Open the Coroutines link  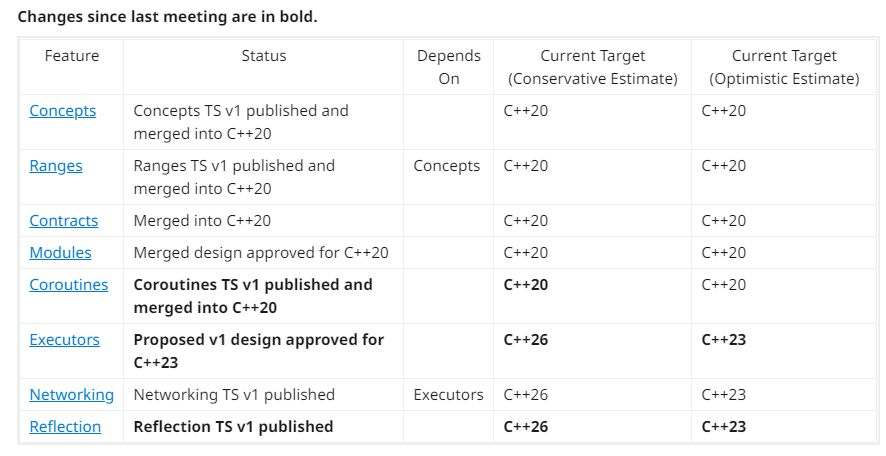point(69,285)
